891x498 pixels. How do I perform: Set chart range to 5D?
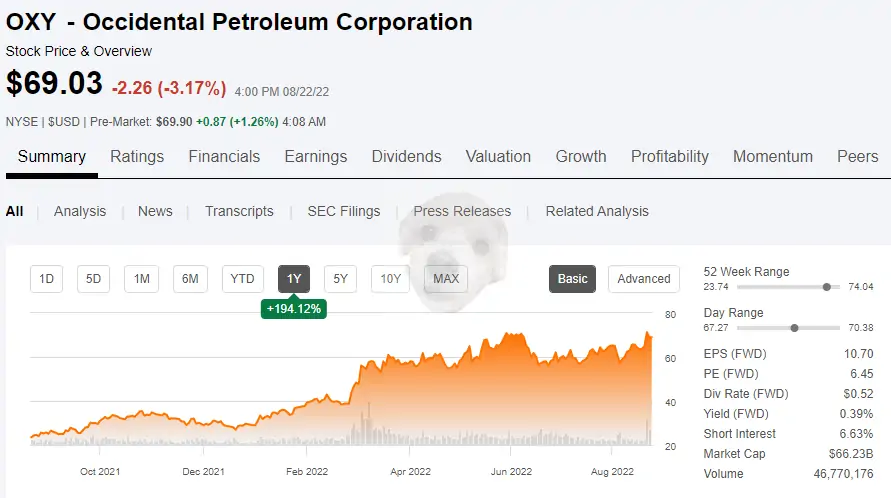(x=93, y=279)
